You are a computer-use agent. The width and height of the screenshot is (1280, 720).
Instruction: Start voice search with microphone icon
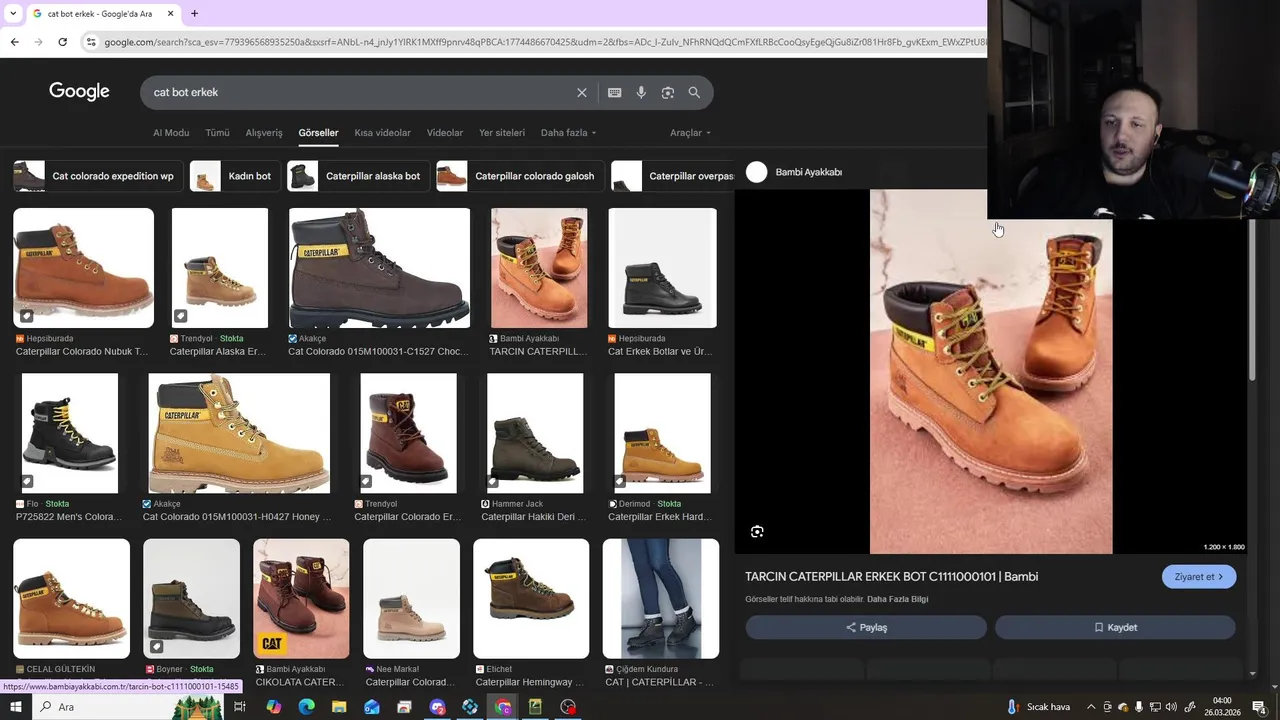pos(641,92)
